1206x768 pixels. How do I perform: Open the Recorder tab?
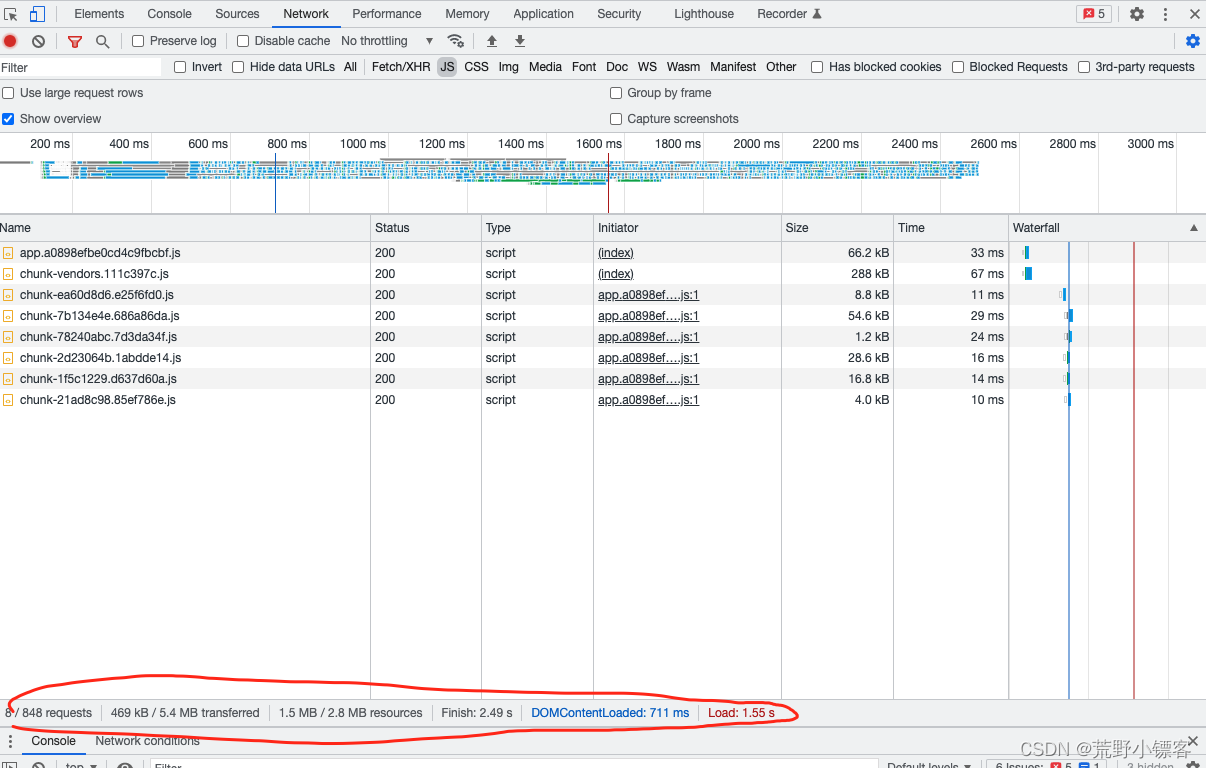[789, 14]
